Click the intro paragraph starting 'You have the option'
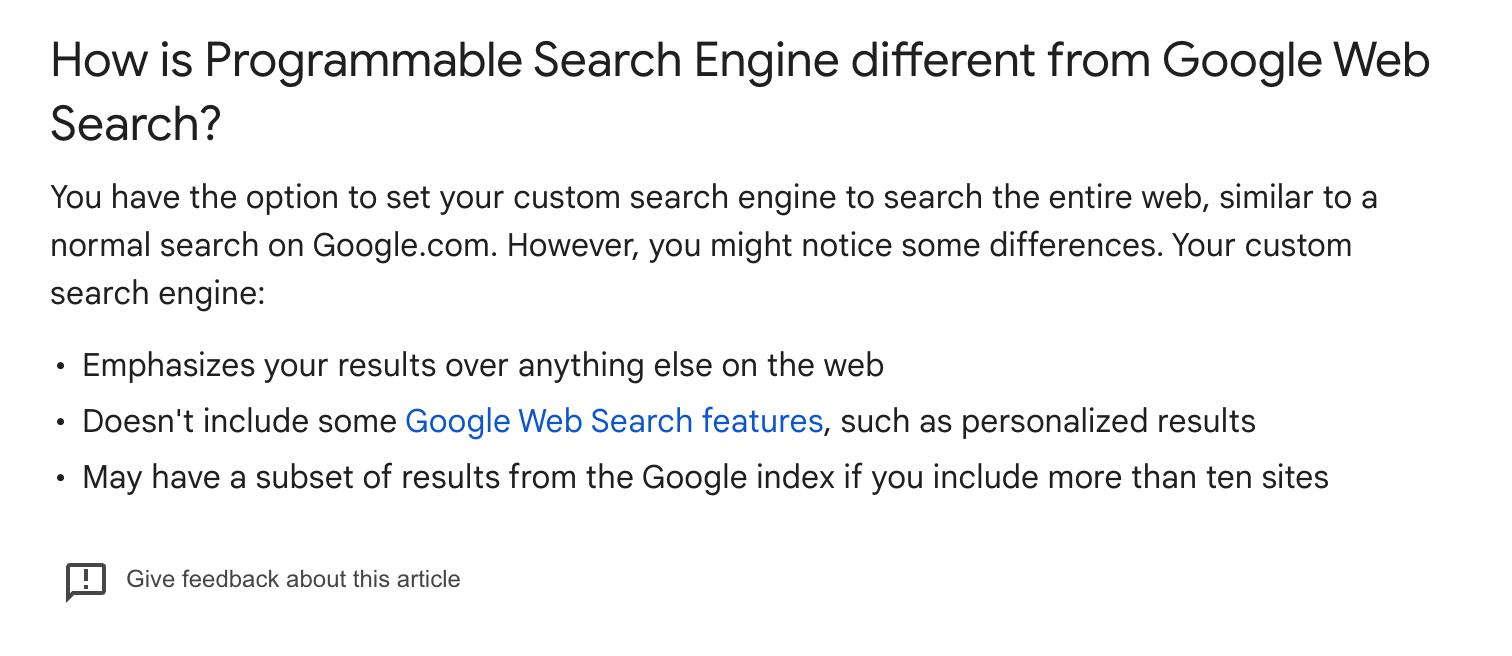Image resolution: width=1512 pixels, height=656 pixels. (714, 246)
